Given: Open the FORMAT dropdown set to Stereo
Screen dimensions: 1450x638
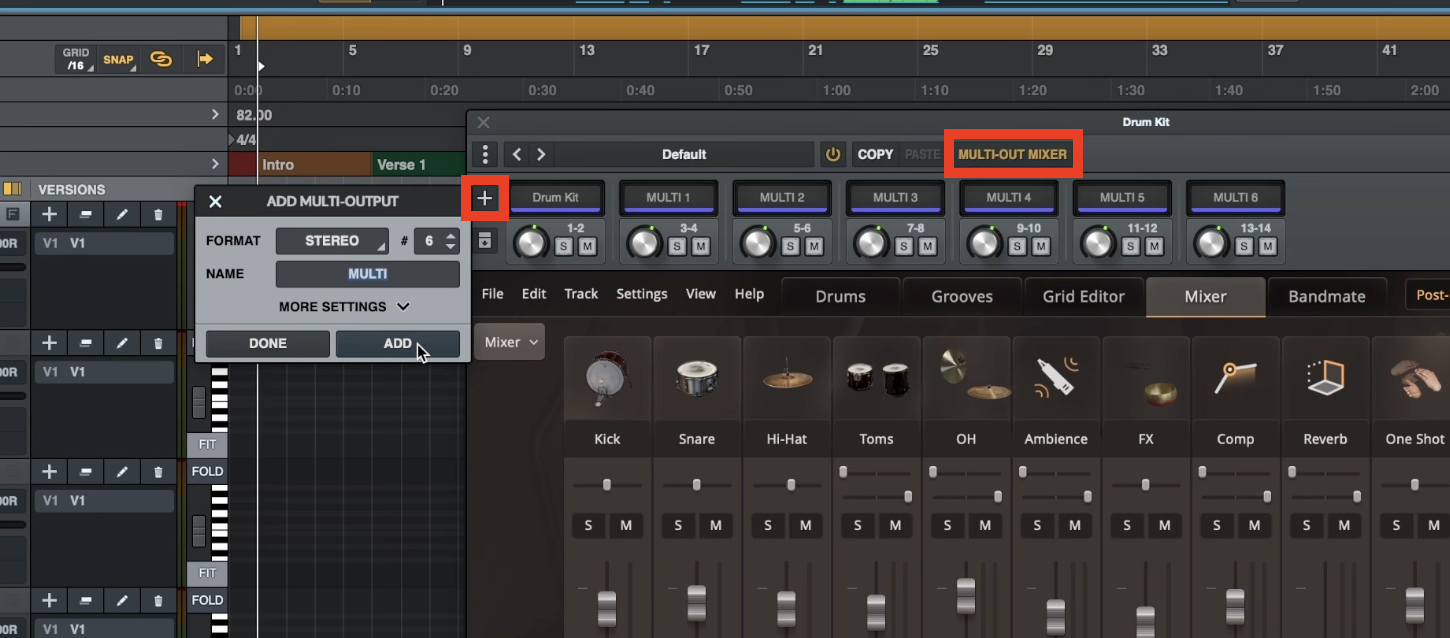Looking at the screenshot, I should coord(332,241).
